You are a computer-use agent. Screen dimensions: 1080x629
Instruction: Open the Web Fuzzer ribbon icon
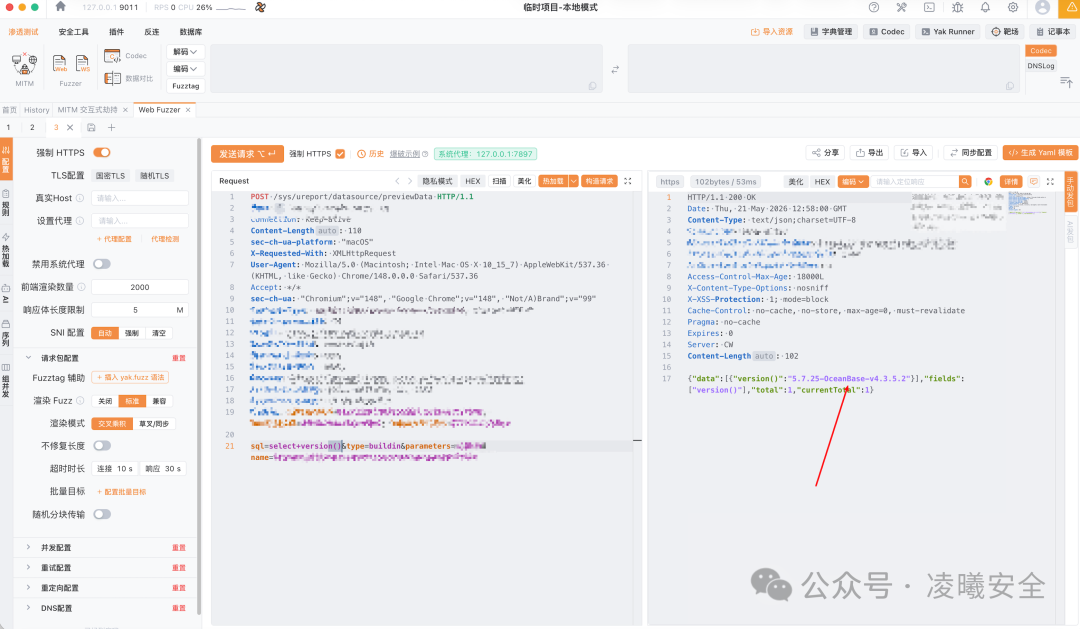60,64
